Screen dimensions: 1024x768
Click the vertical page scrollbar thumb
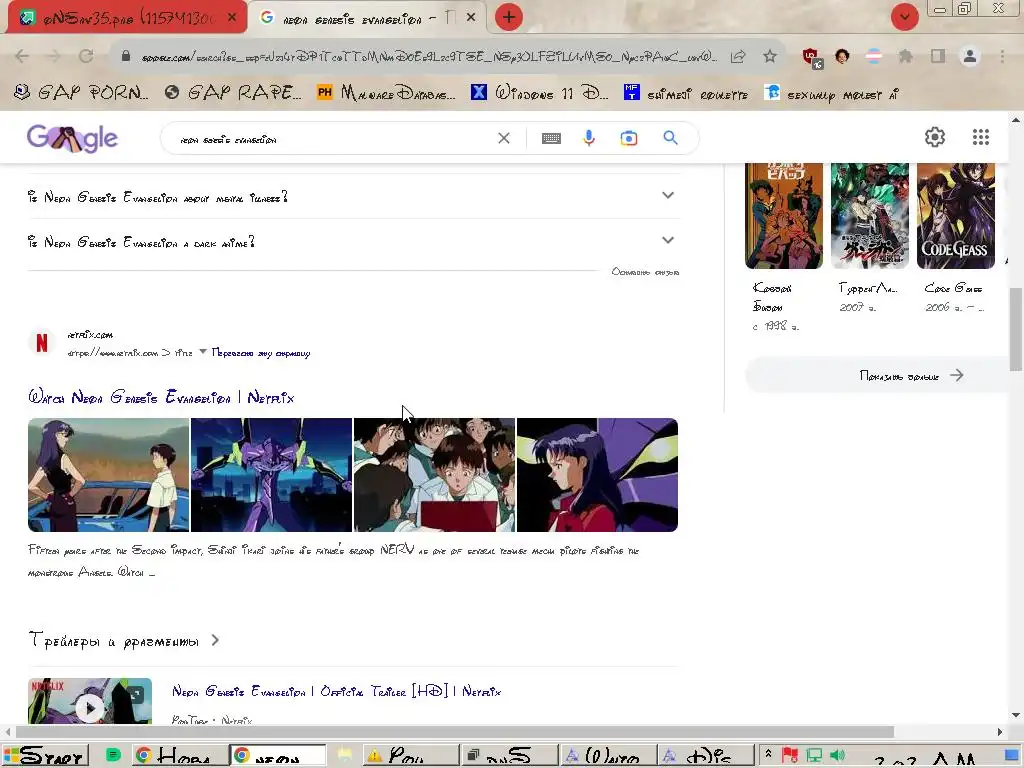pyautogui.click(x=1016, y=329)
